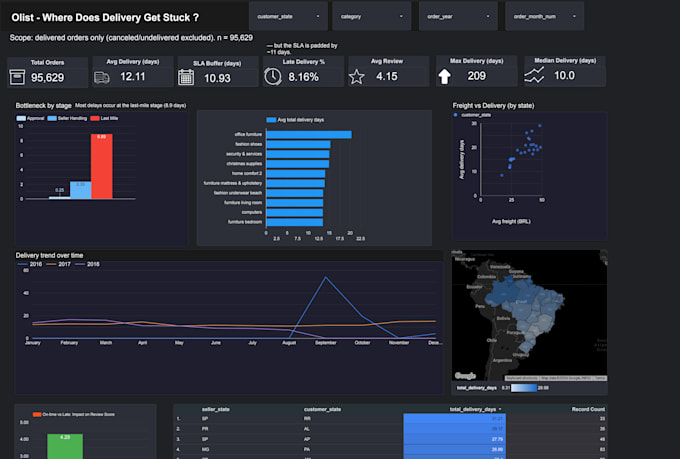Click the Max Delivery value 209
This screenshot has height=459, width=680.
click(x=477, y=76)
